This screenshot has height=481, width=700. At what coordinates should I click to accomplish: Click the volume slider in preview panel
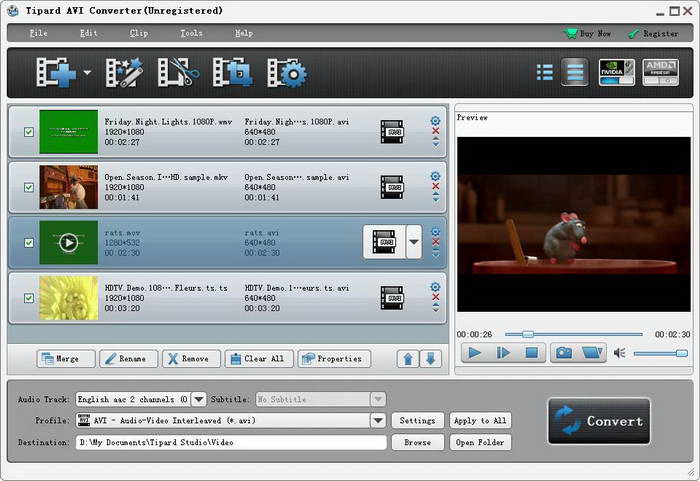pos(660,353)
